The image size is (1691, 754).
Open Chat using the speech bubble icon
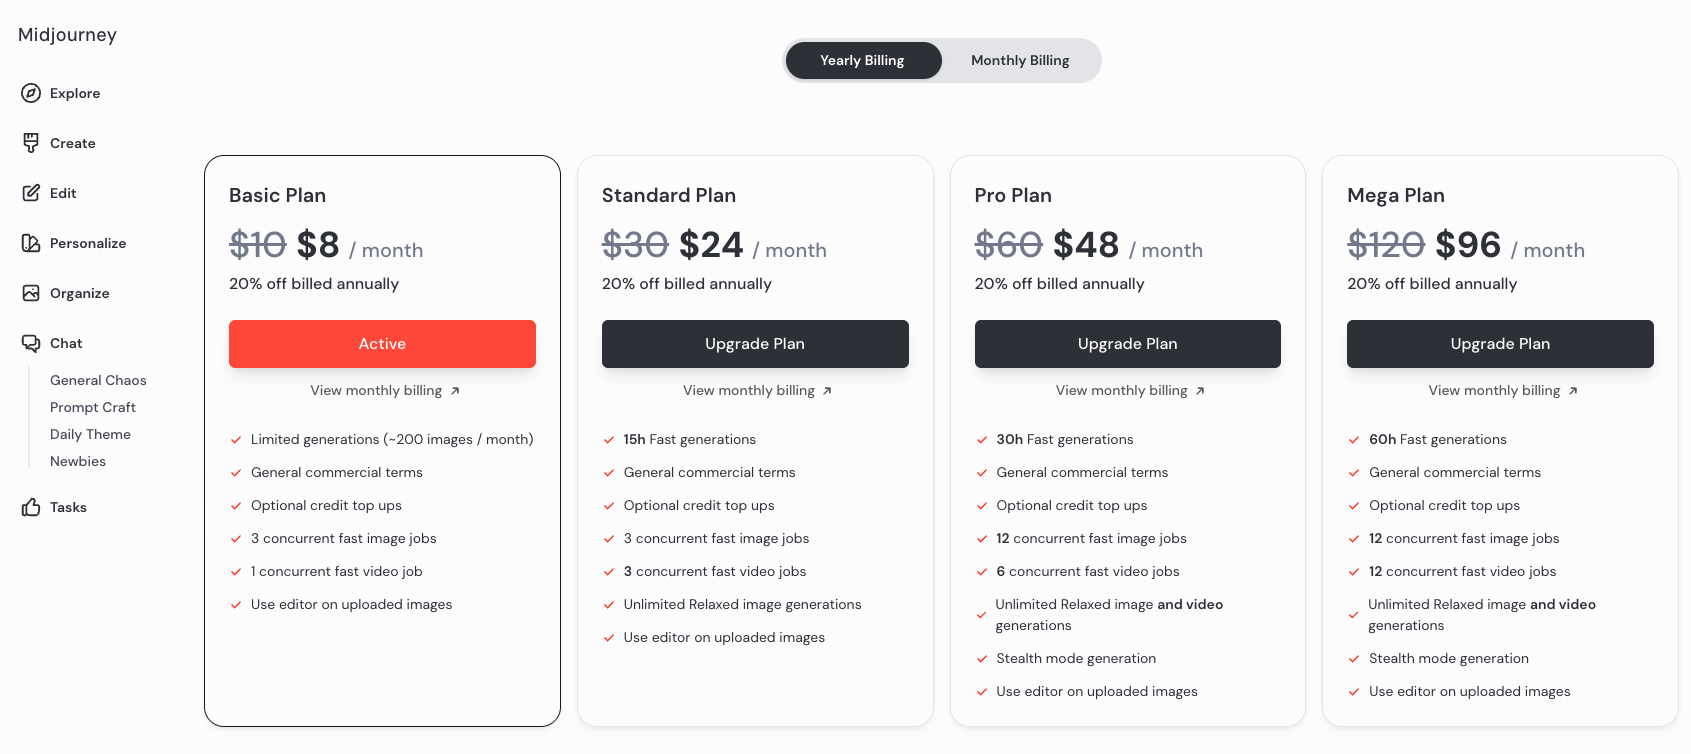(32, 343)
